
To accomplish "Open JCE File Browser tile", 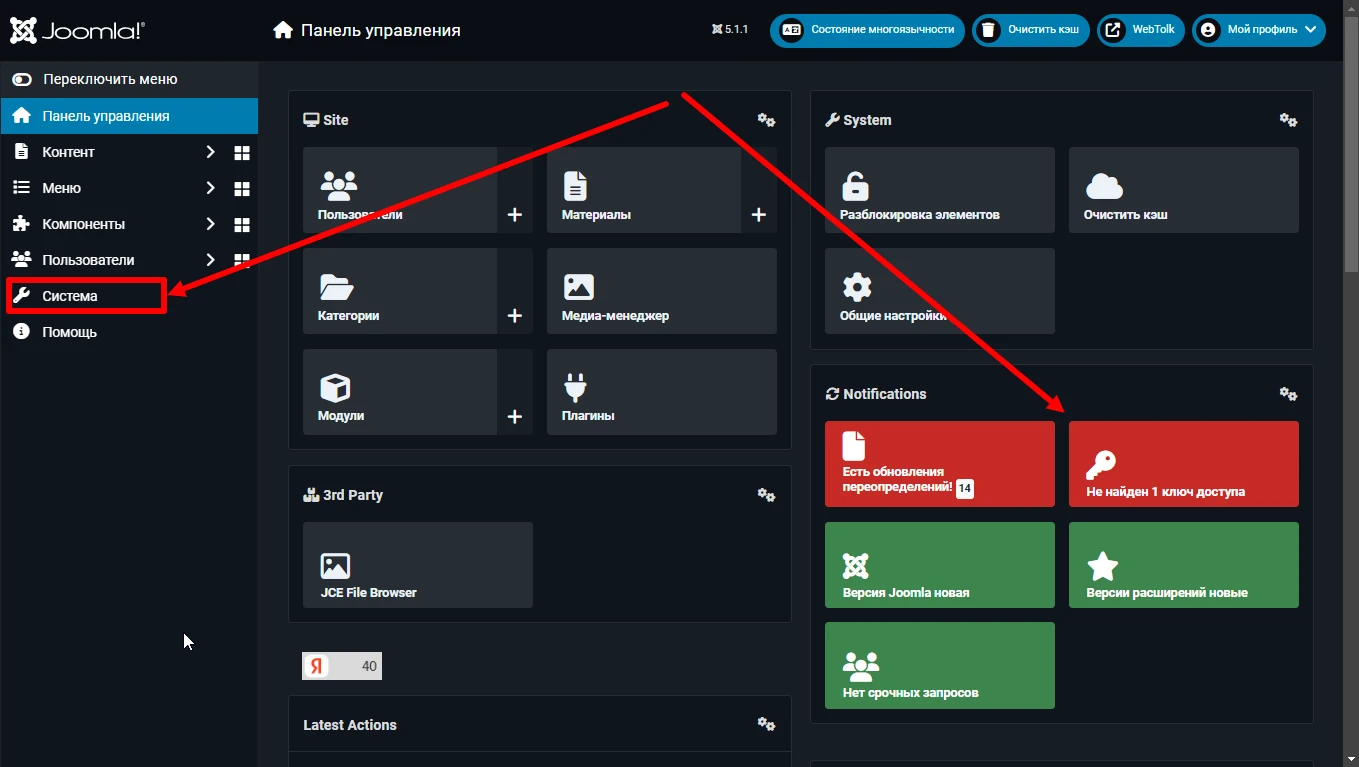I will (417, 565).
